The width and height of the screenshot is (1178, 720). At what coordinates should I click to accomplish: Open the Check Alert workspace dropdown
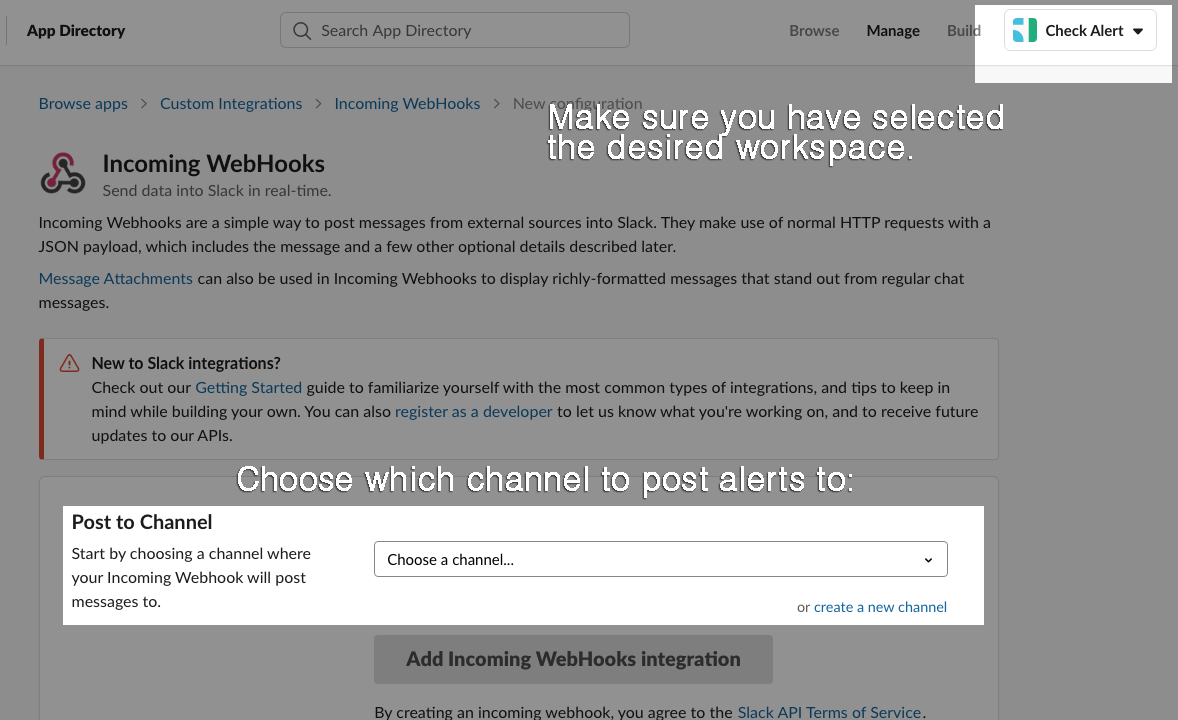[1080, 30]
